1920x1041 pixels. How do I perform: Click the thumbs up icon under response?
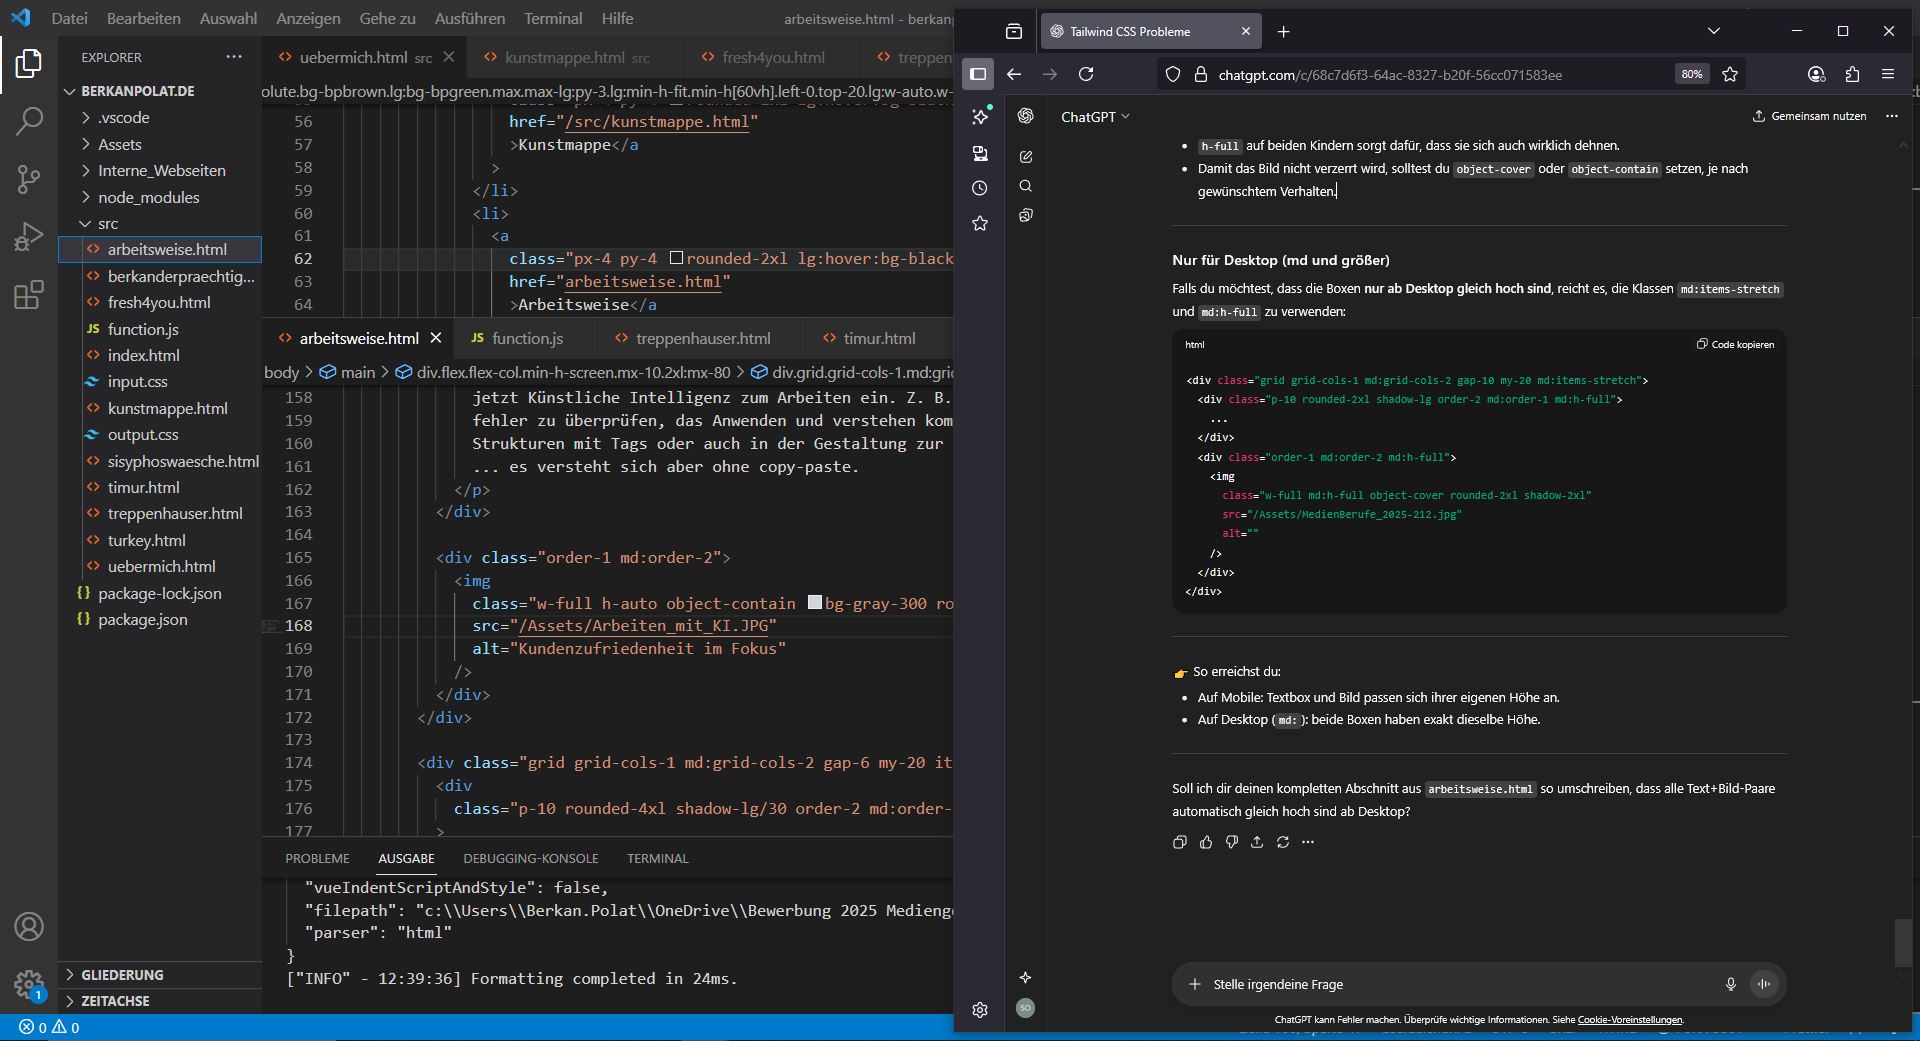click(1206, 842)
